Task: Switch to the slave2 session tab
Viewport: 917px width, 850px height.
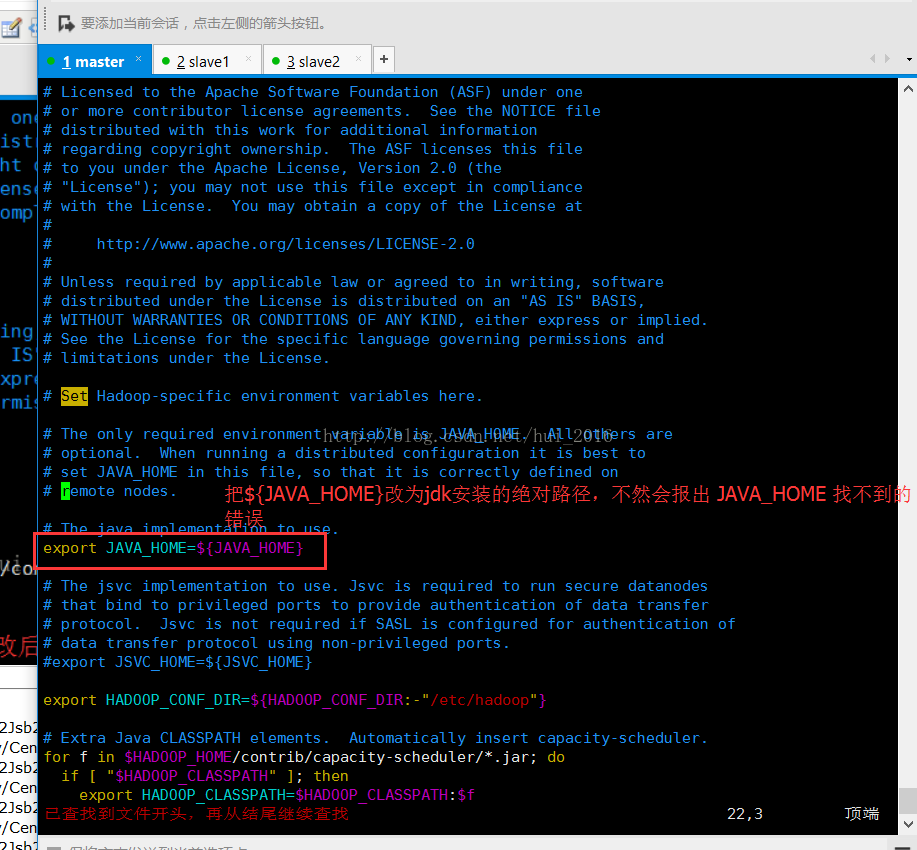Action: point(313,62)
